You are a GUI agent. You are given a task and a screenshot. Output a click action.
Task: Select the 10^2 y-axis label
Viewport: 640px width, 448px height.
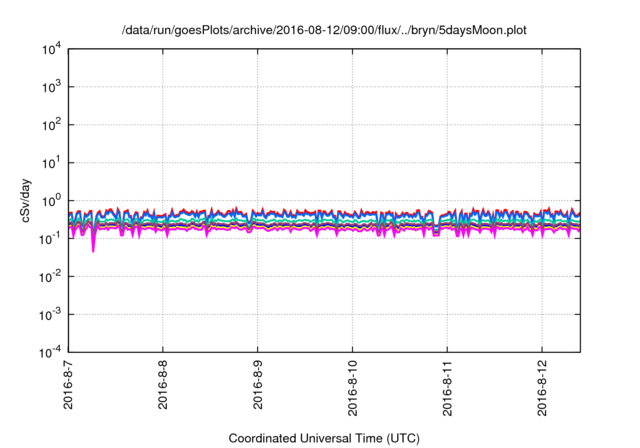(x=52, y=125)
